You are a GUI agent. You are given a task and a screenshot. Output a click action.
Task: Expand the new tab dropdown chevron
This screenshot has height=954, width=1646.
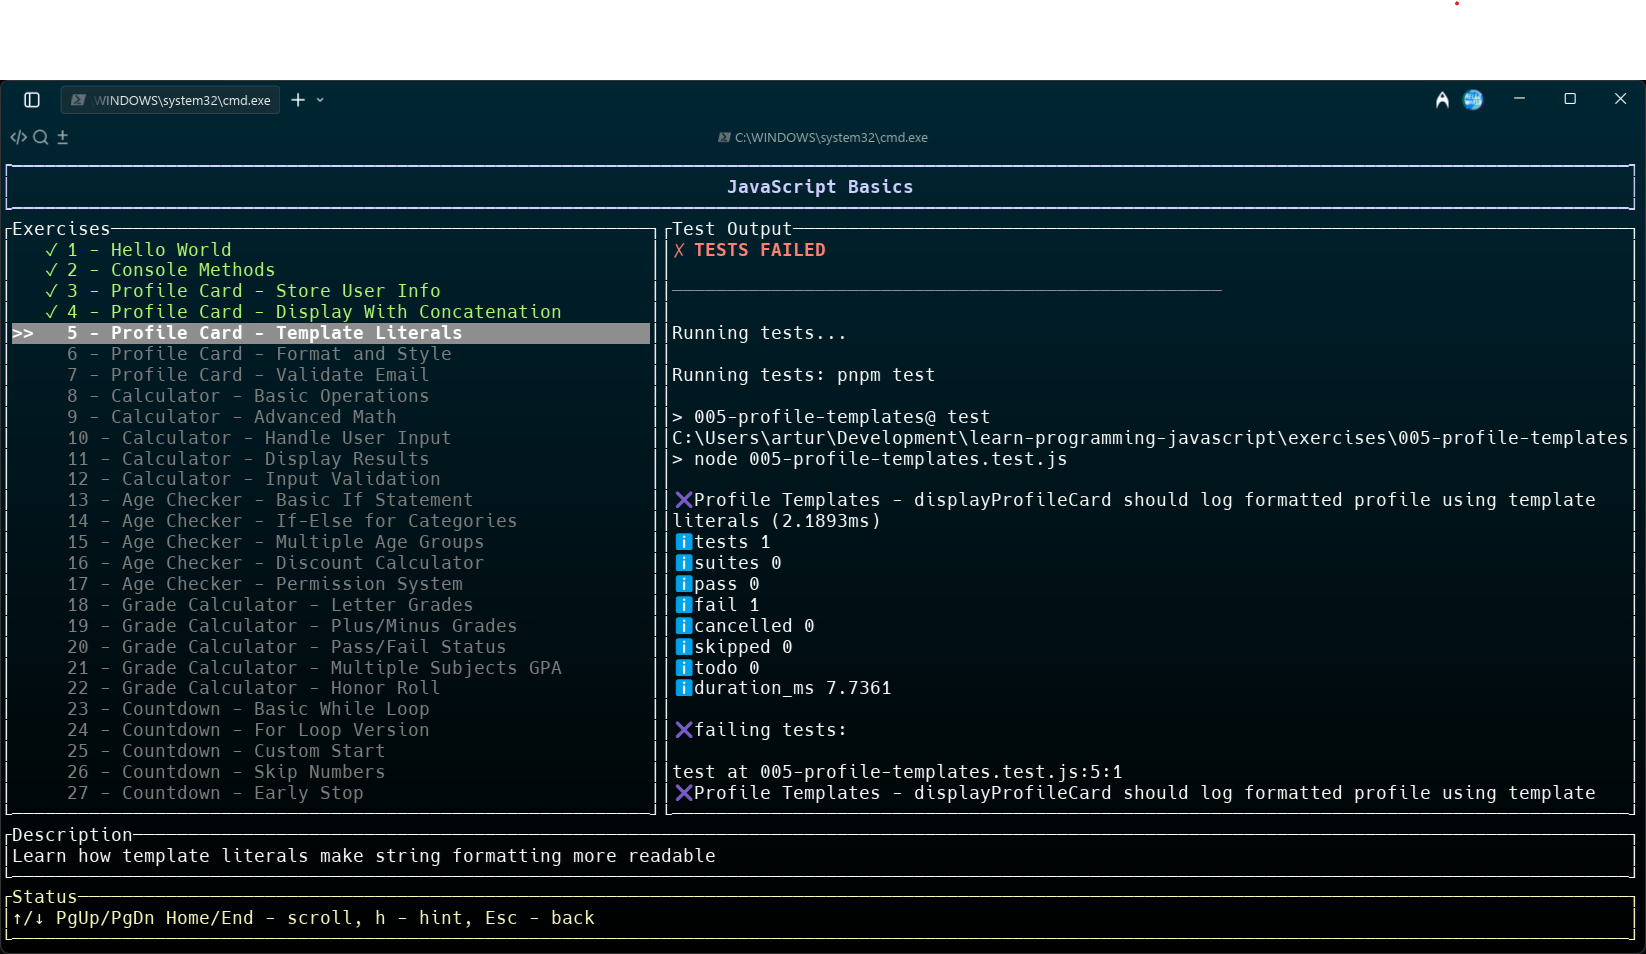(320, 100)
